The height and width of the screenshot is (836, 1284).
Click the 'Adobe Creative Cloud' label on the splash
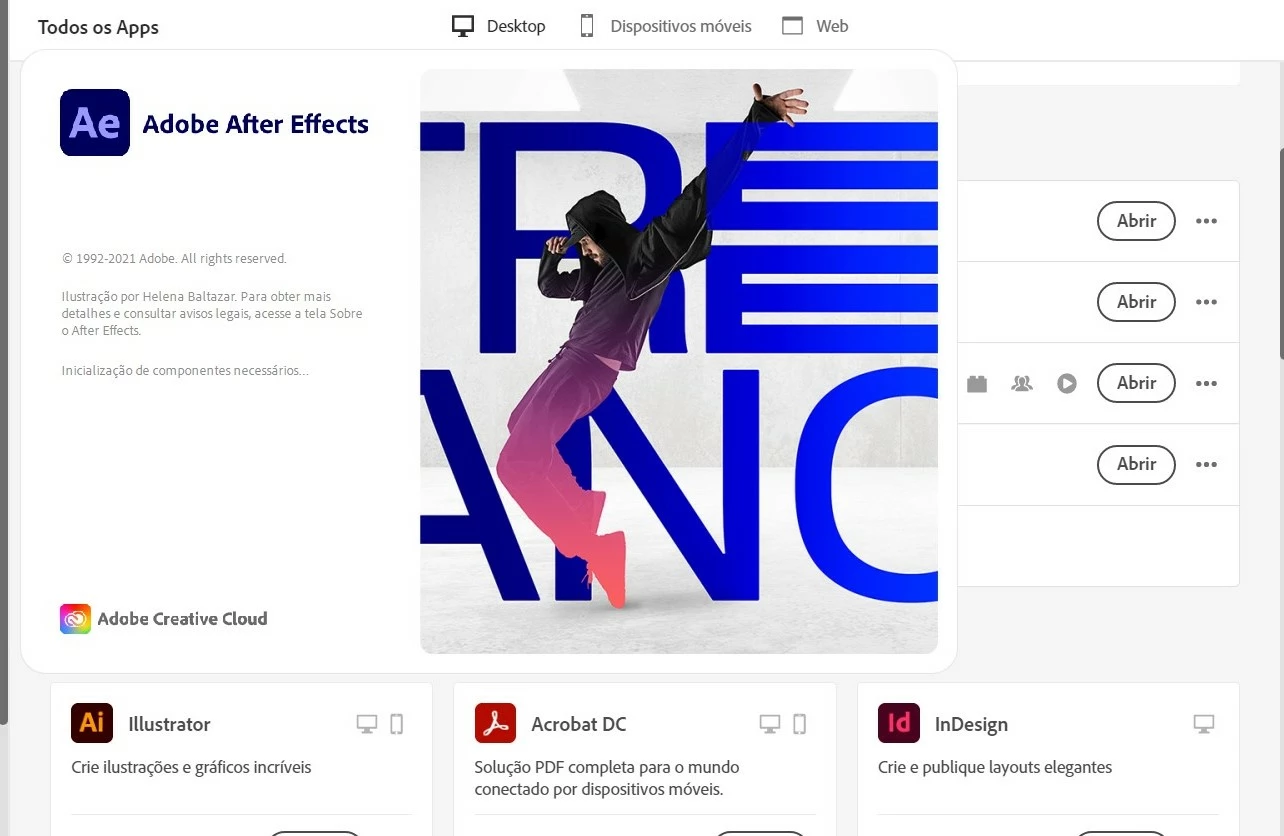tap(182, 619)
